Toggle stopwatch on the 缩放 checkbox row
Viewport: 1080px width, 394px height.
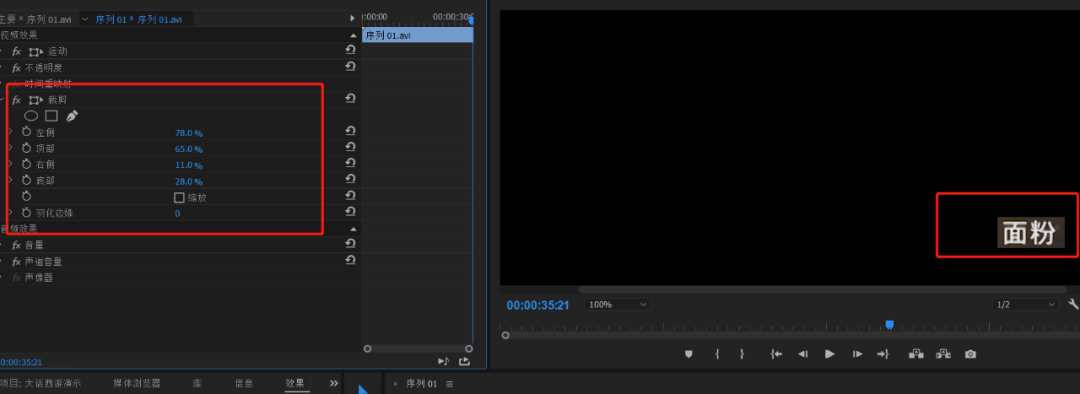[x=27, y=197]
